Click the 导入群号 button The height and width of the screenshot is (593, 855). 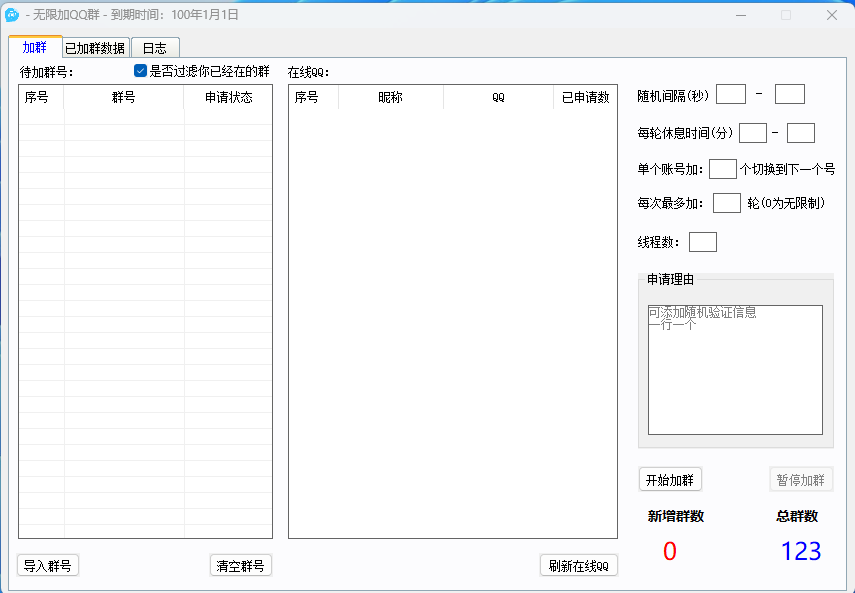coord(48,565)
